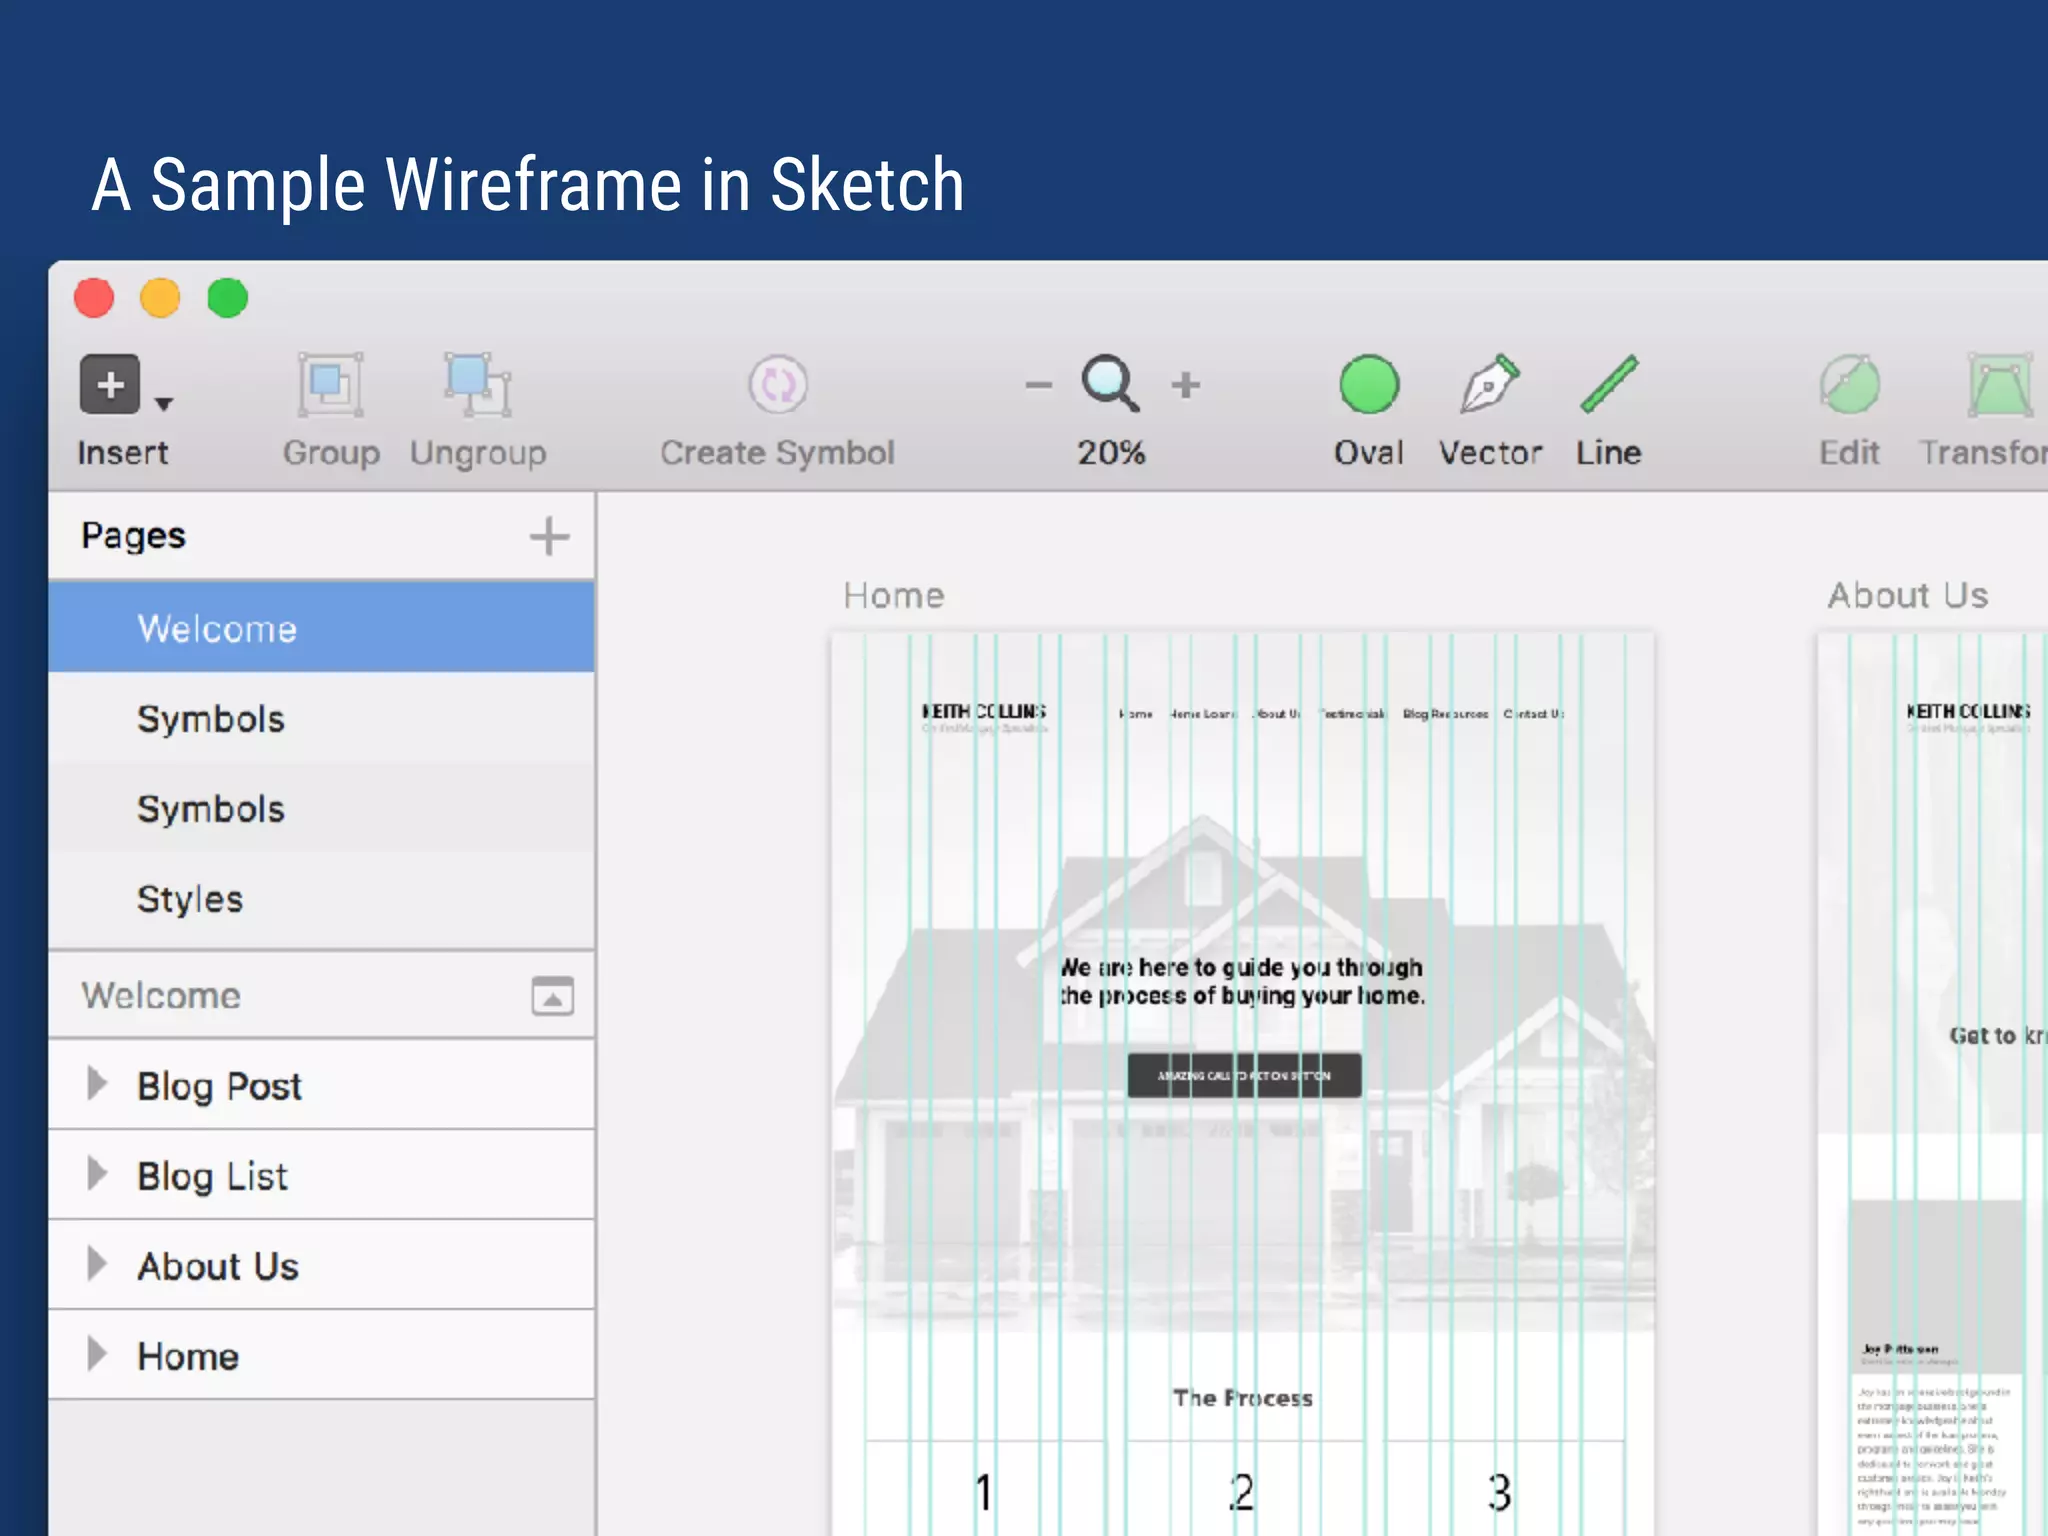This screenshot has width=2048, height=1536.
Task: Select the Blog Post layer row
Action: (321, 1085)
